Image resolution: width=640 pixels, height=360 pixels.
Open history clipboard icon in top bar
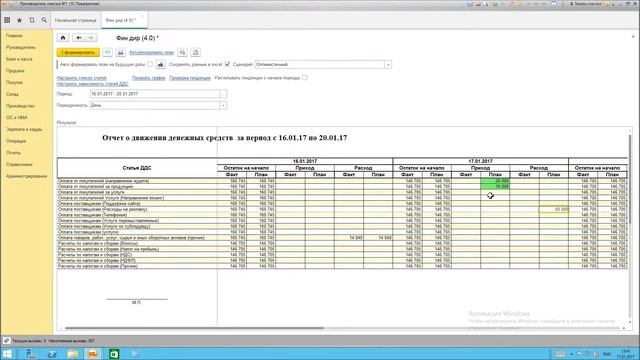32,20
